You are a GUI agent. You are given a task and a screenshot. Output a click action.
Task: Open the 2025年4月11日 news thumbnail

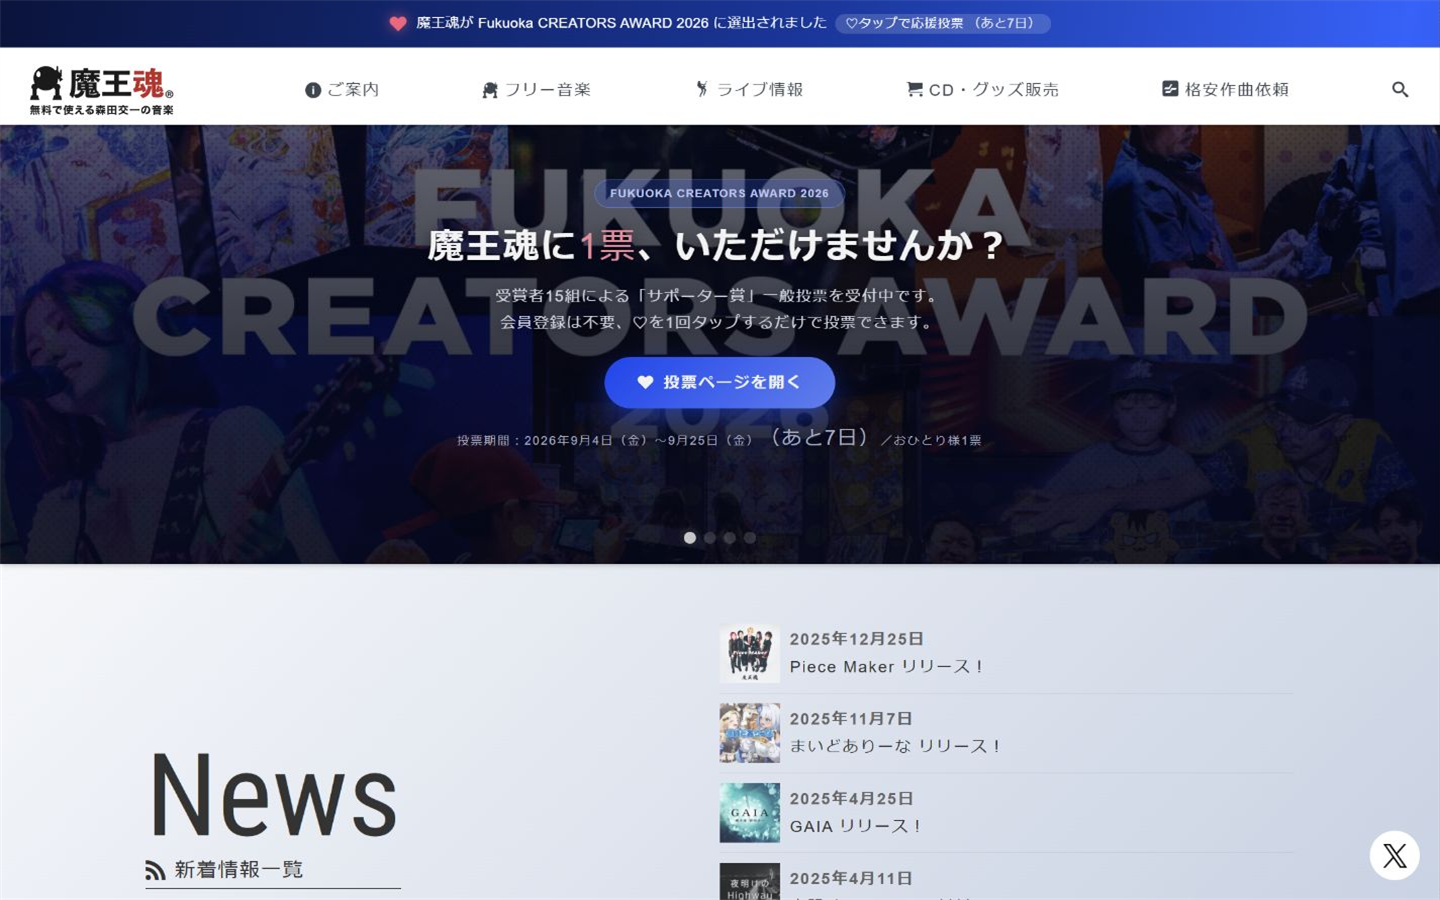coord(750,882)
